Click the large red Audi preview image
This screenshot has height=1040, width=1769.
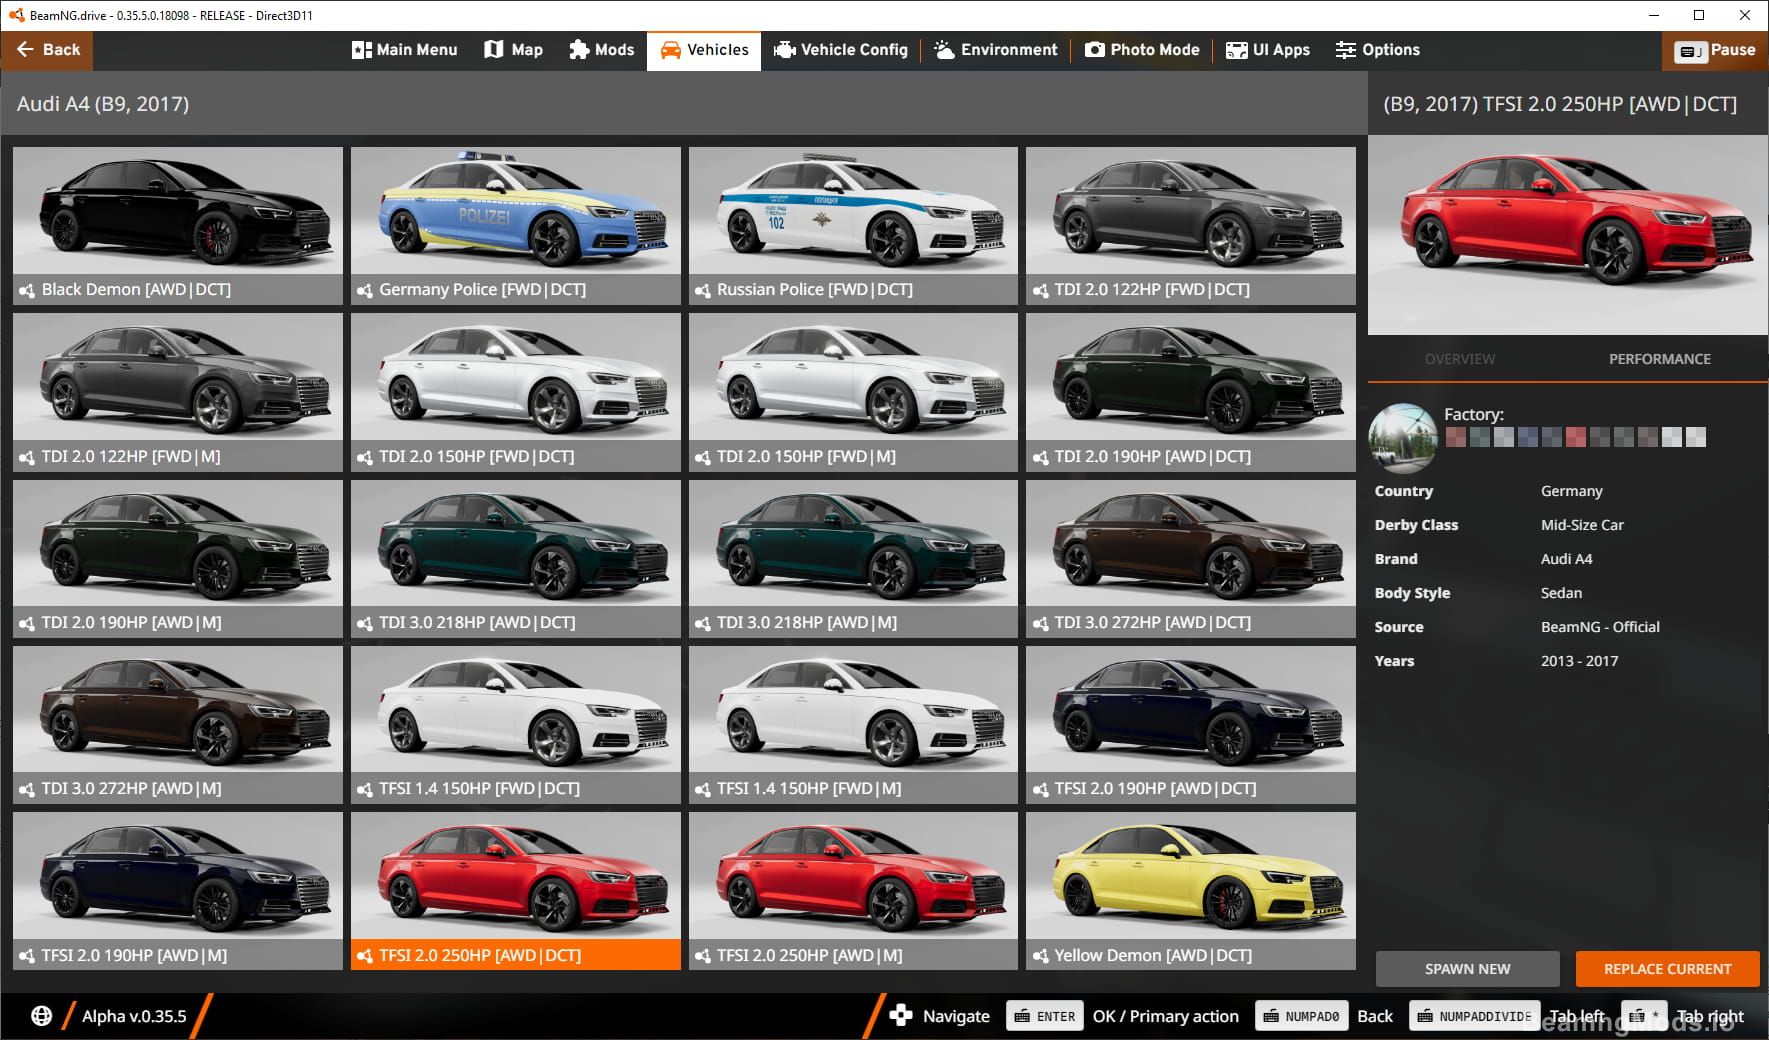(x=1567, y=235)
